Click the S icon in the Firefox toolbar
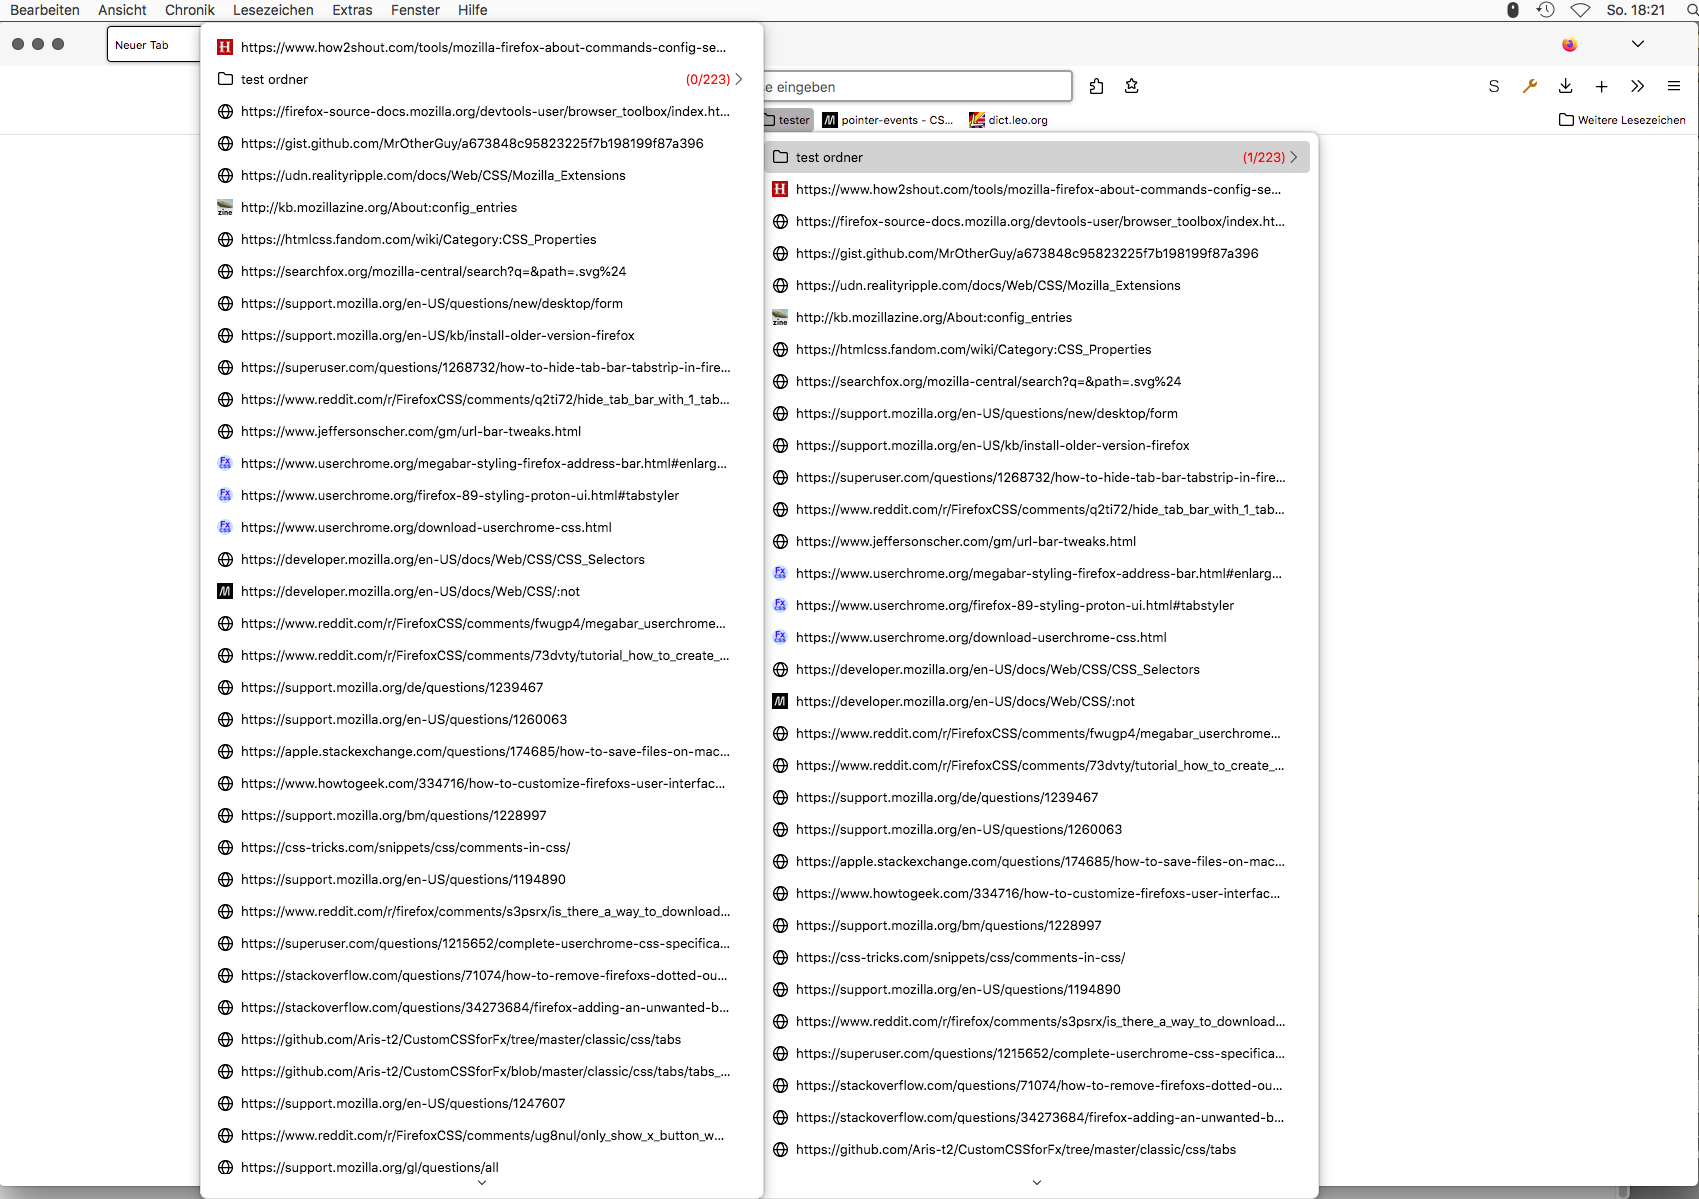The image size is (1699, 1199). pos(1494,86)
